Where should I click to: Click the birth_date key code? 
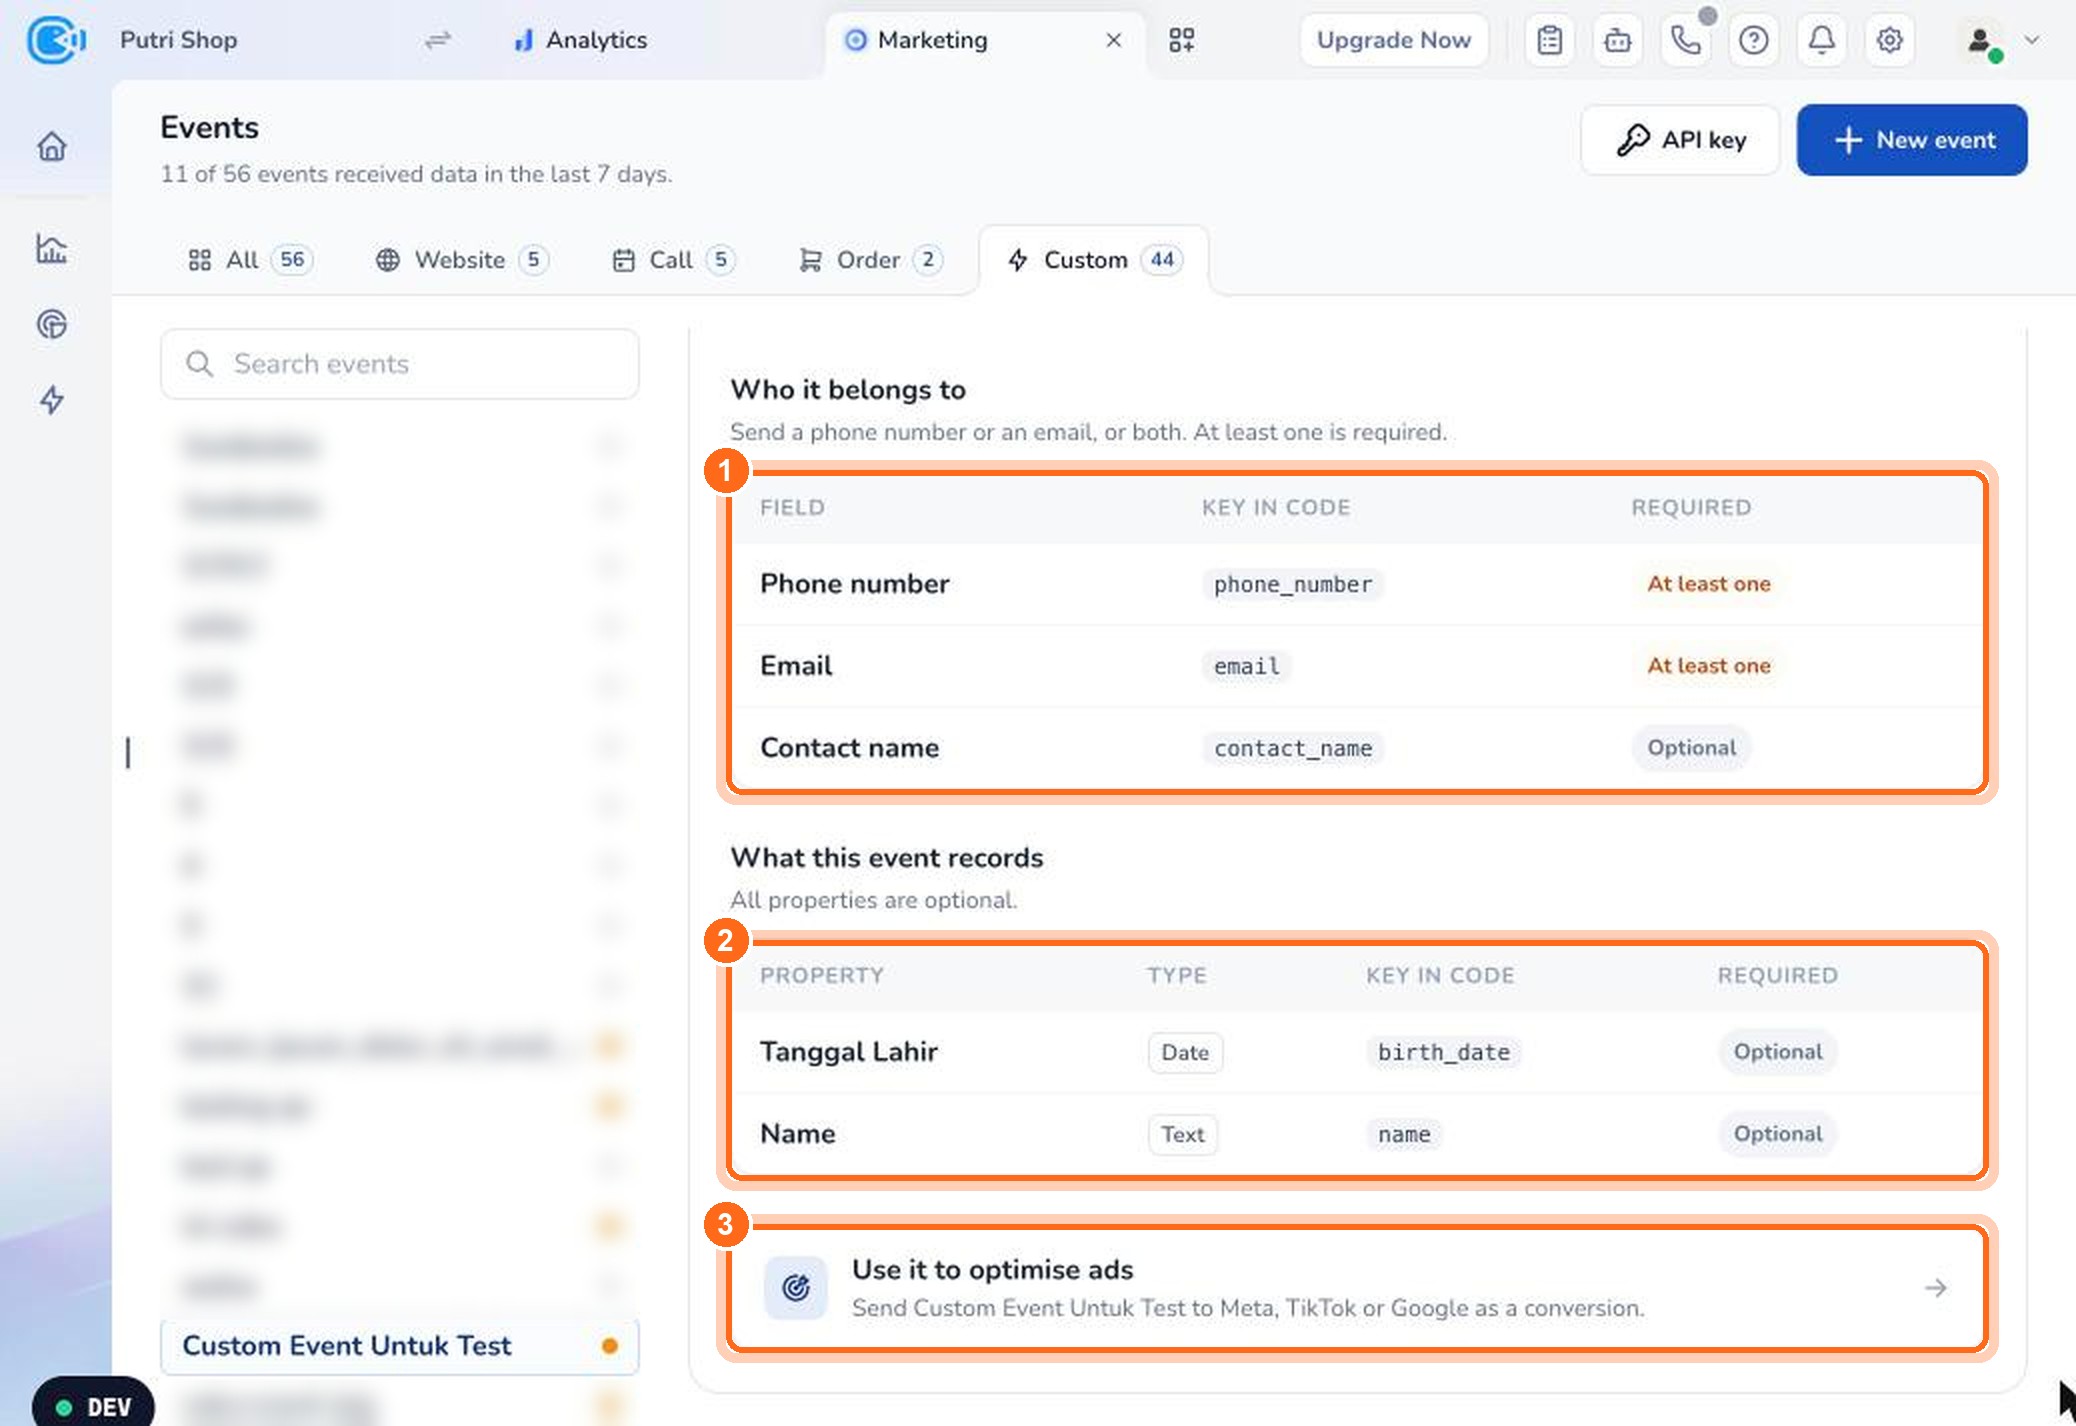[x=1444, y=1052]
